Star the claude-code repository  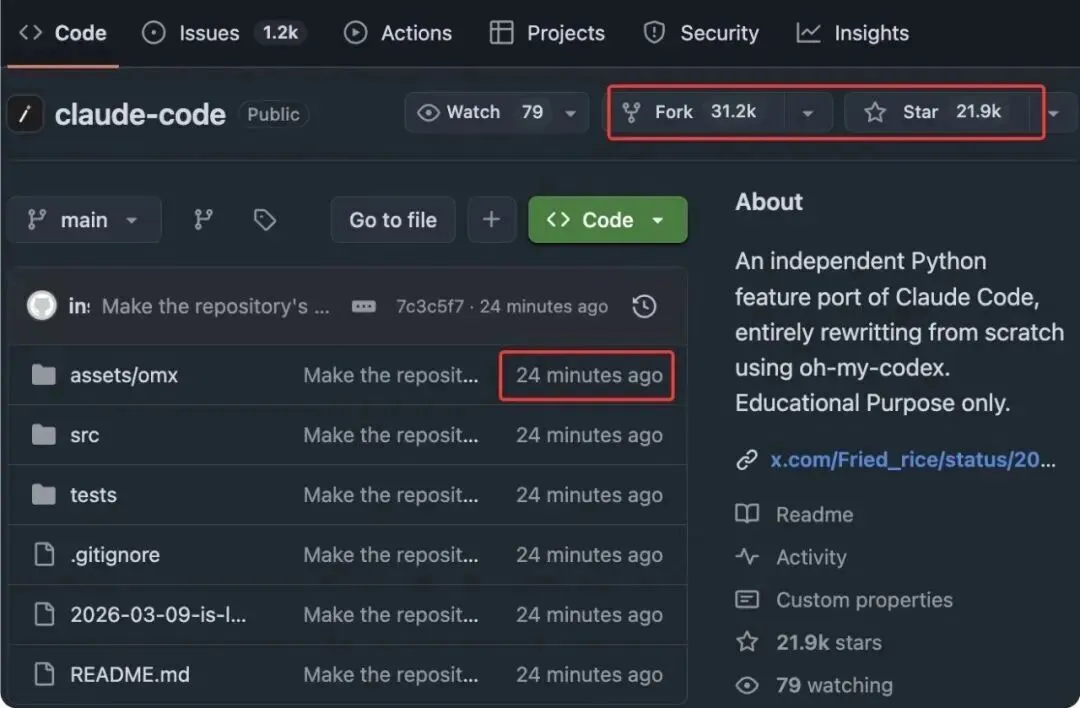coord(935,112)
